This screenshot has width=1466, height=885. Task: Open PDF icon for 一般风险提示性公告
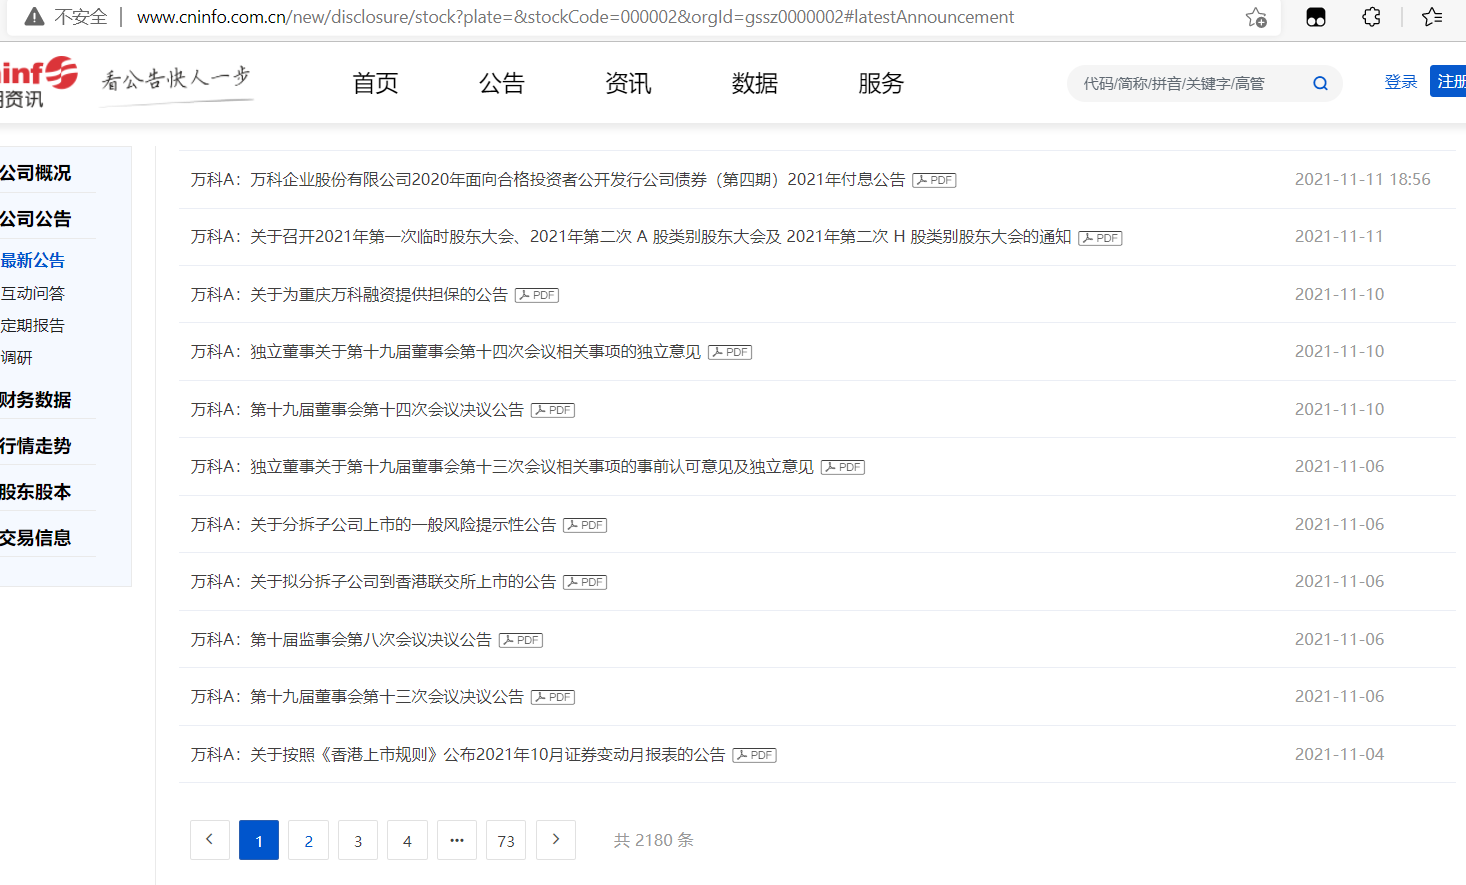click(x=585, y=525)
